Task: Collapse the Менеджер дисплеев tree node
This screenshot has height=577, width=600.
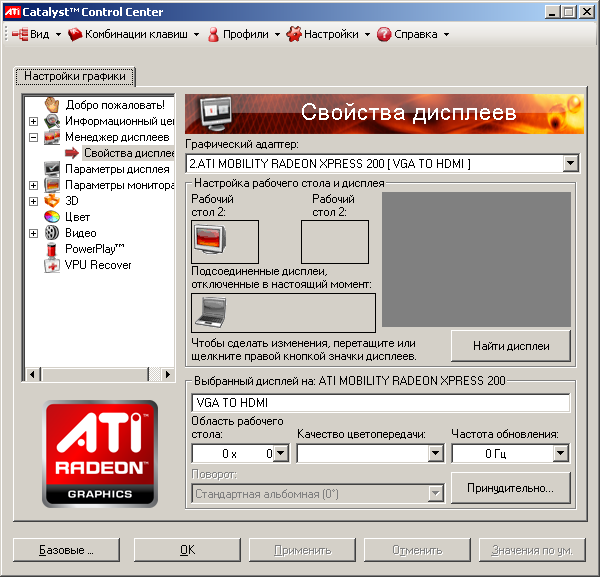Action: click(x=34, y=137)
